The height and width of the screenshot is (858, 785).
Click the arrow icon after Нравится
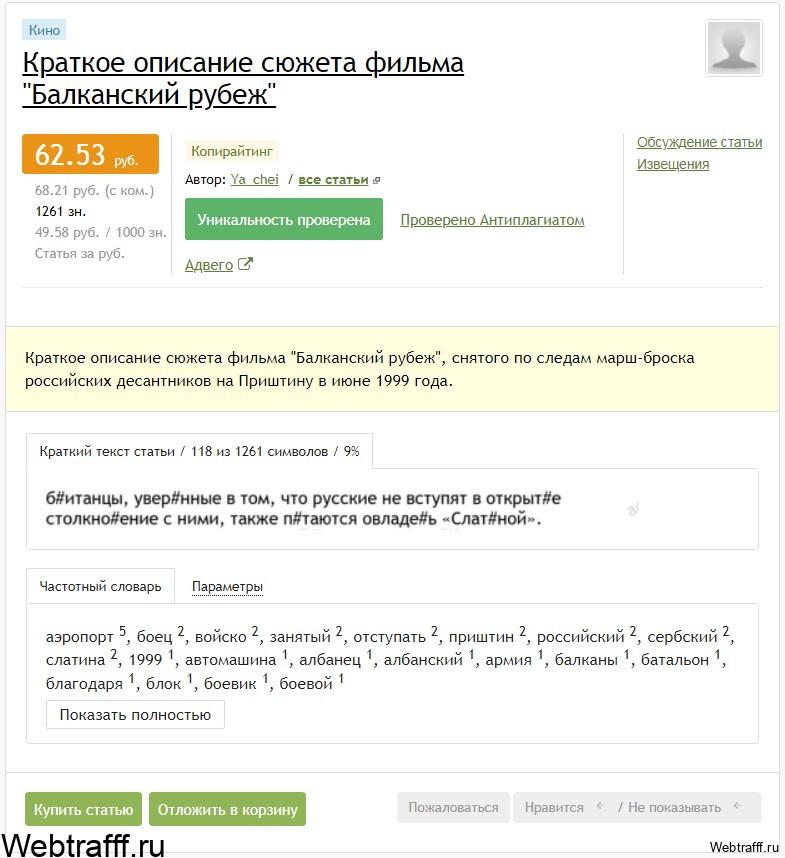coord(600,806)
